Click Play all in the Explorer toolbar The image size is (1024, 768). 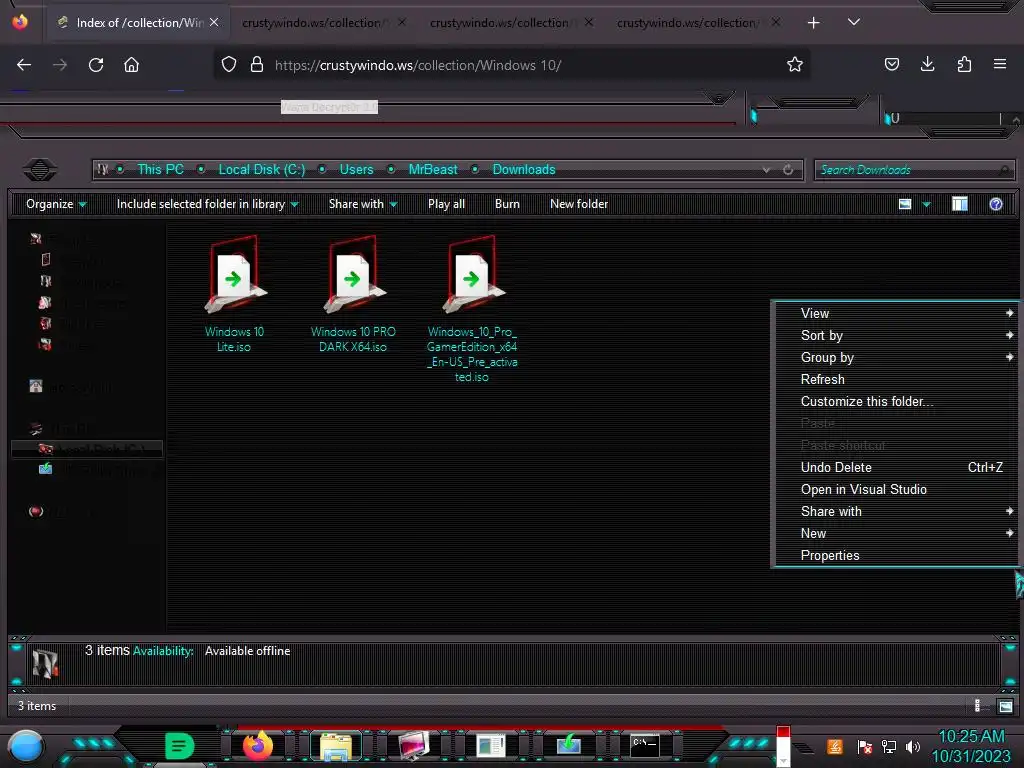(x=446, y=204)
